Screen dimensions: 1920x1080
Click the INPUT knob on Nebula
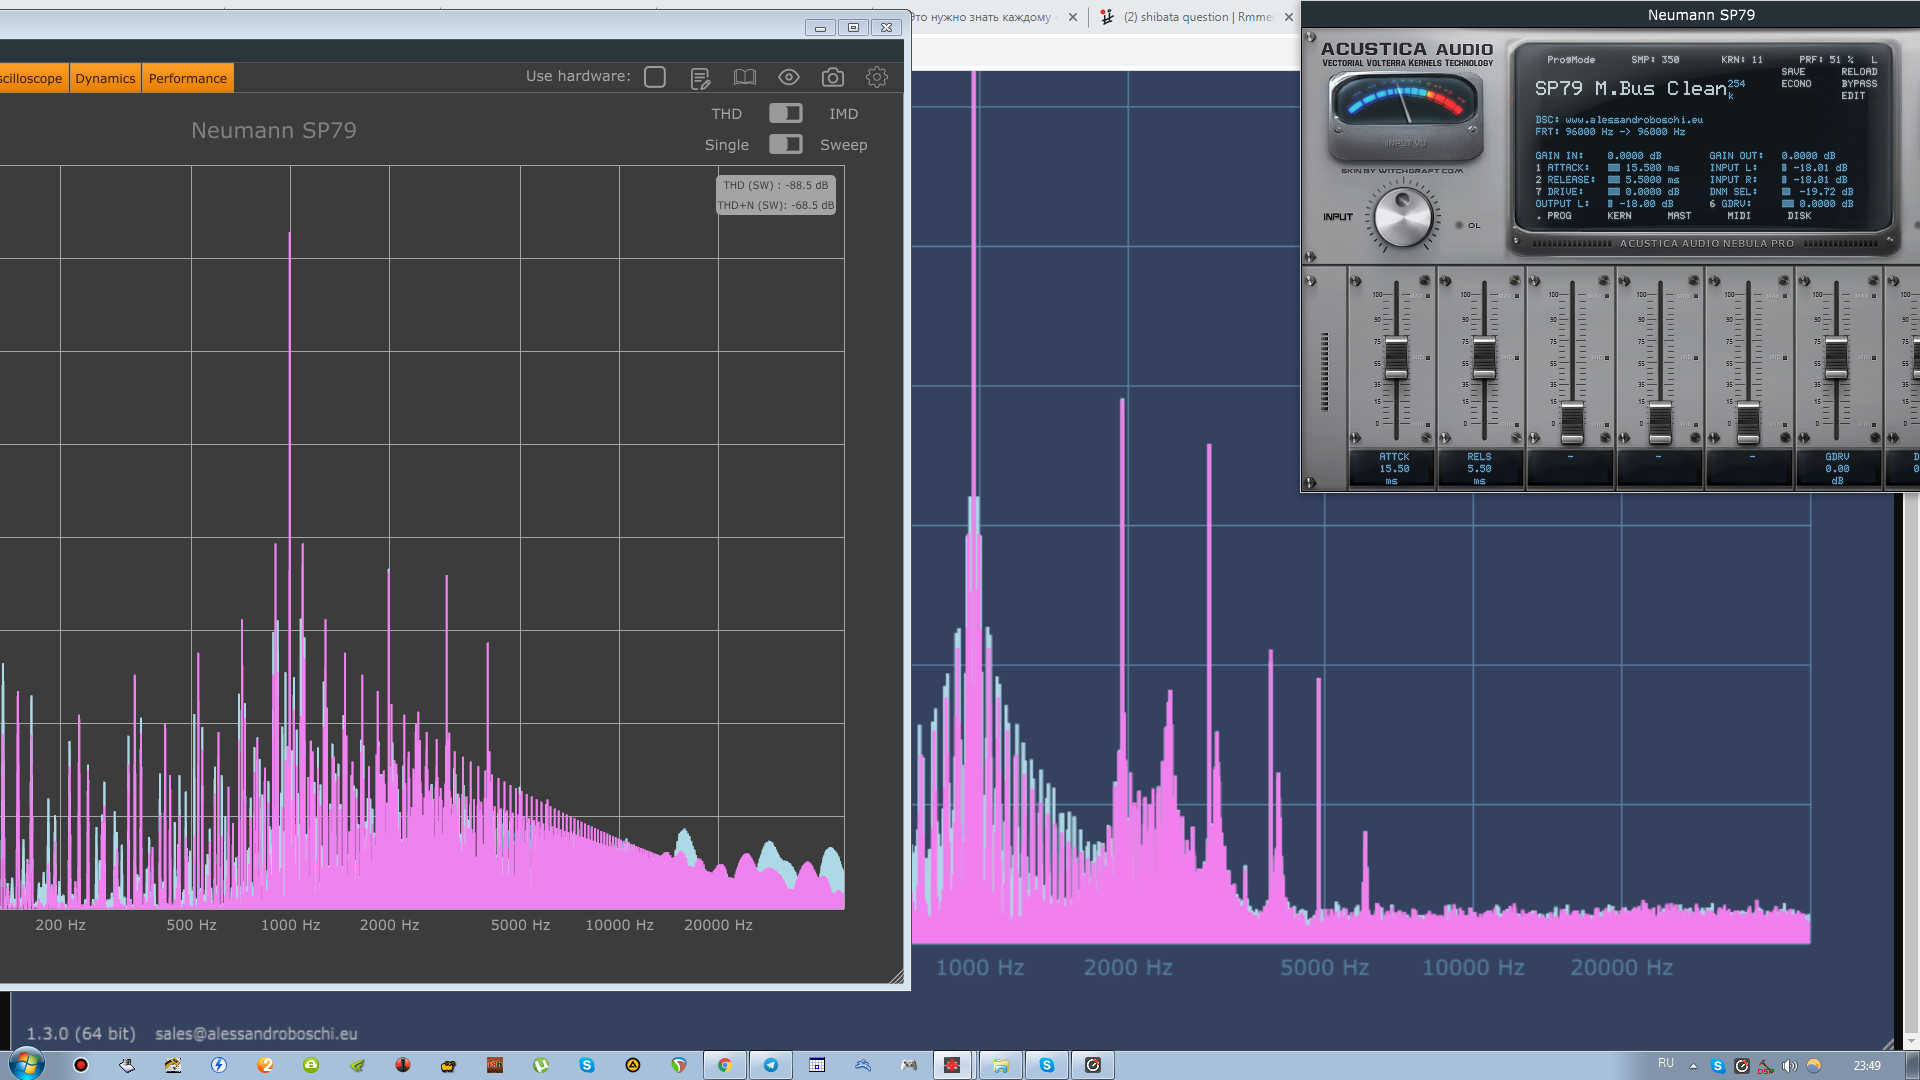(x=1403, y=217)
